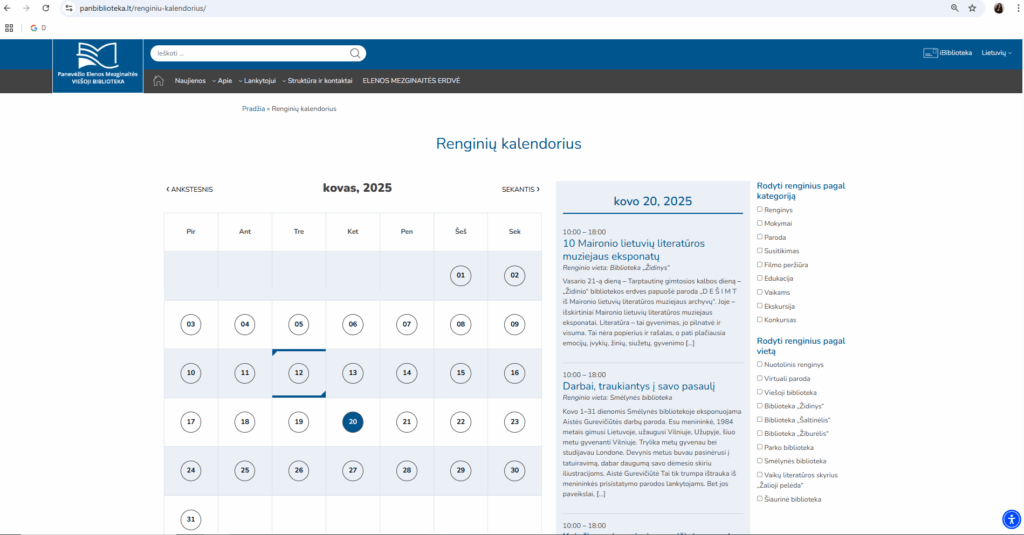Click the browser forward arrow
Viewport: 1024px width, 535px height.
click(x=26, y=8)
